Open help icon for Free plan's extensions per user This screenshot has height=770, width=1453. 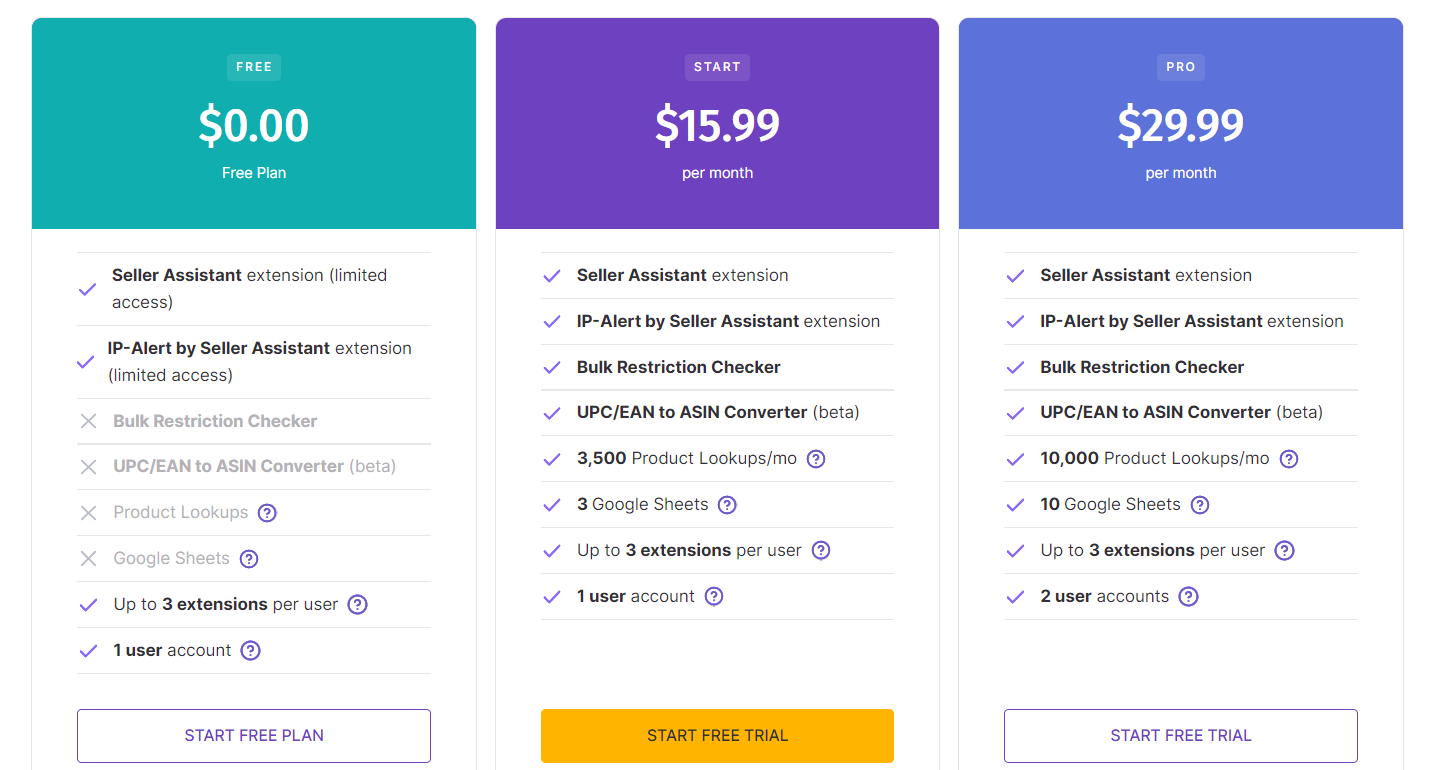pyautogui.click(x=357, y=604)
